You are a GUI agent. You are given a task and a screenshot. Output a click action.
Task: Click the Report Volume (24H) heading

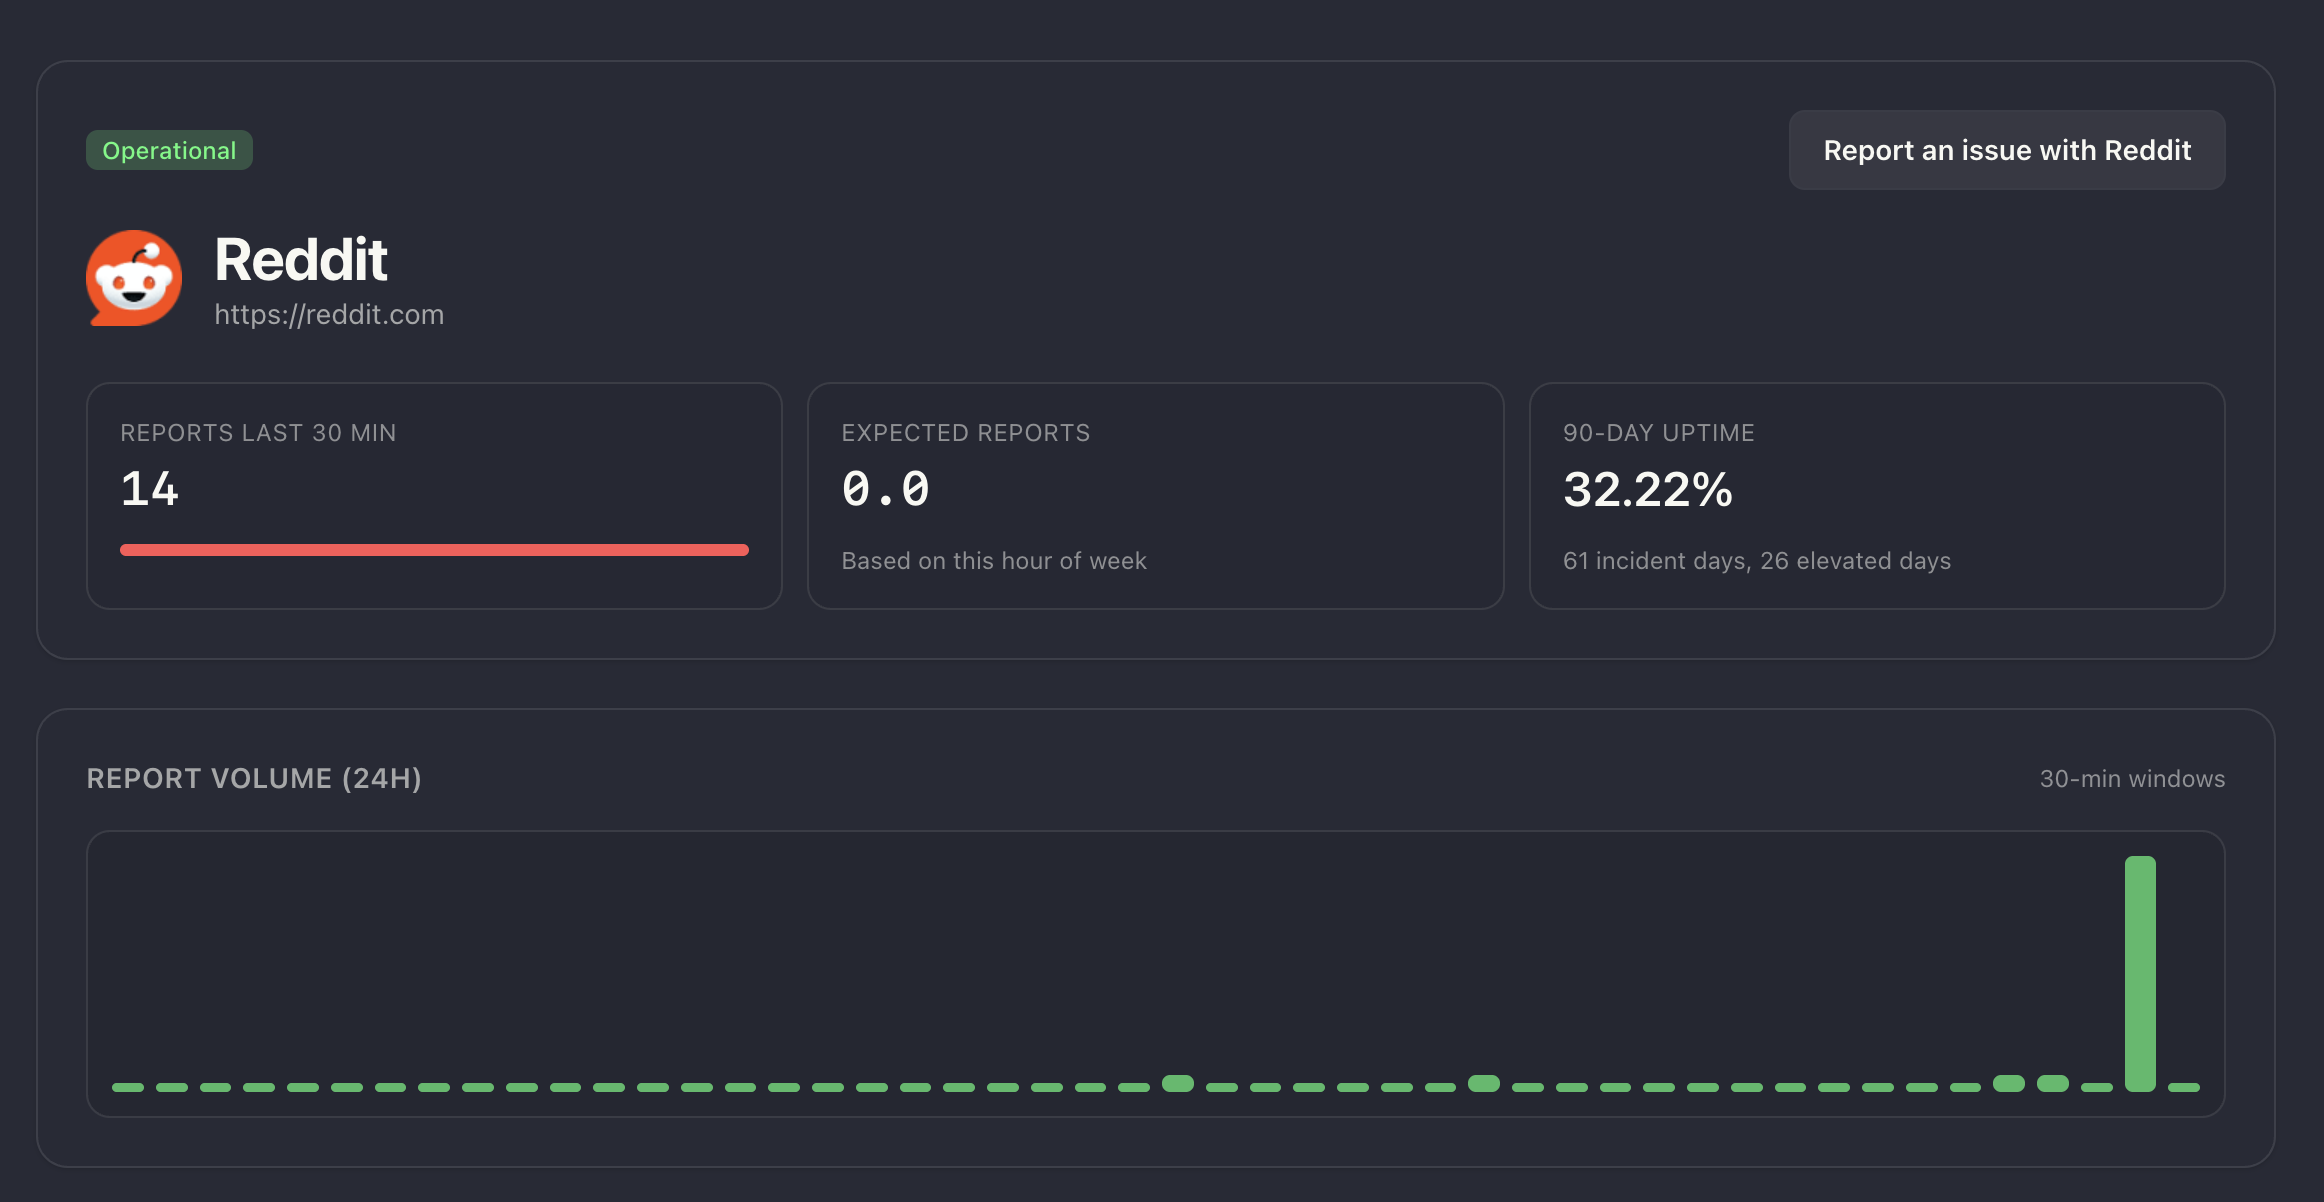254,778
